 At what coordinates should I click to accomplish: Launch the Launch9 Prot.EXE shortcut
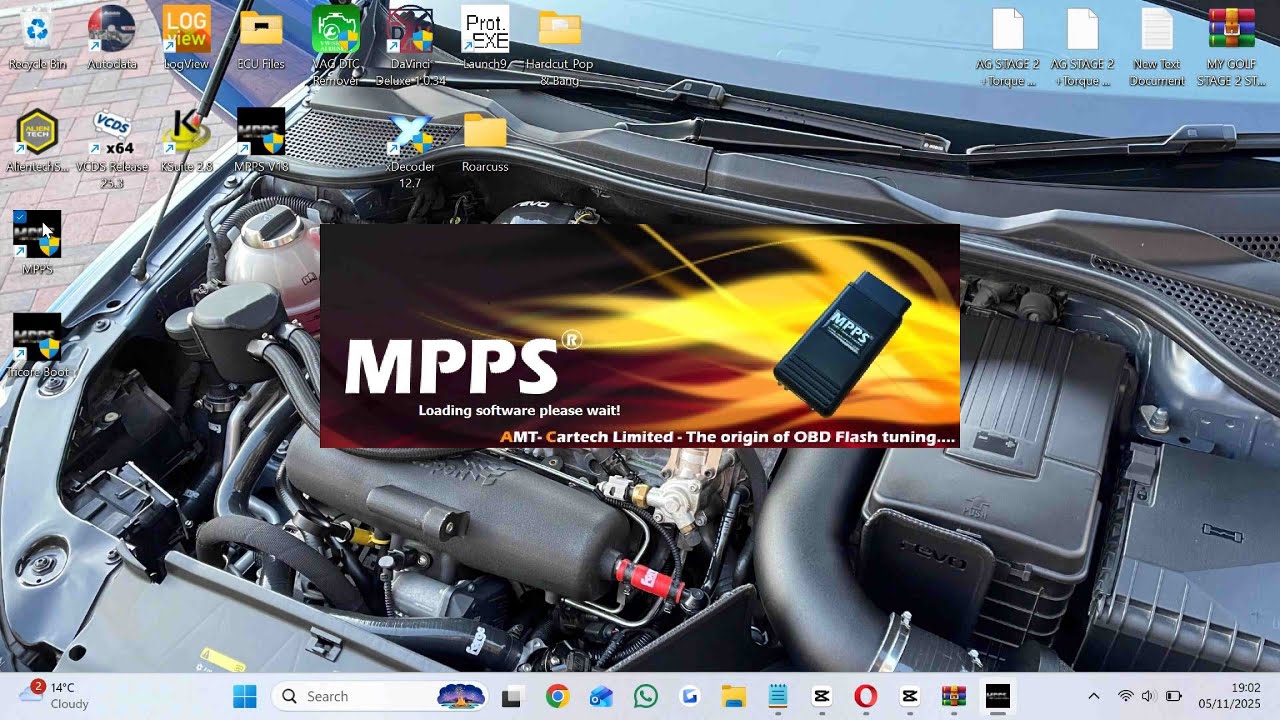(x=485, y=38)
